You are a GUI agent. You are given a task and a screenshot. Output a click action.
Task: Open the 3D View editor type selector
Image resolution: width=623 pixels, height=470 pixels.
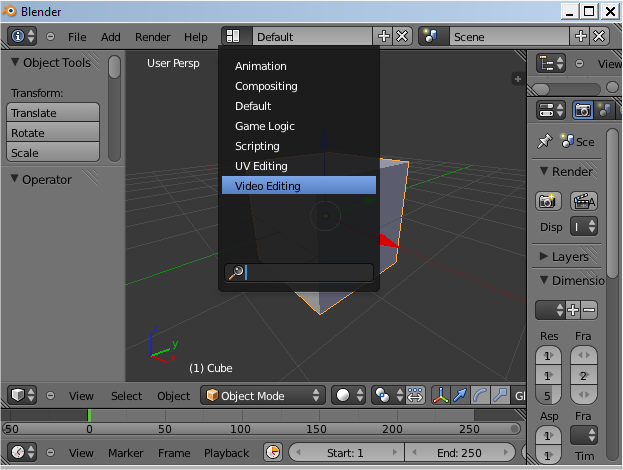pos(22,395)
